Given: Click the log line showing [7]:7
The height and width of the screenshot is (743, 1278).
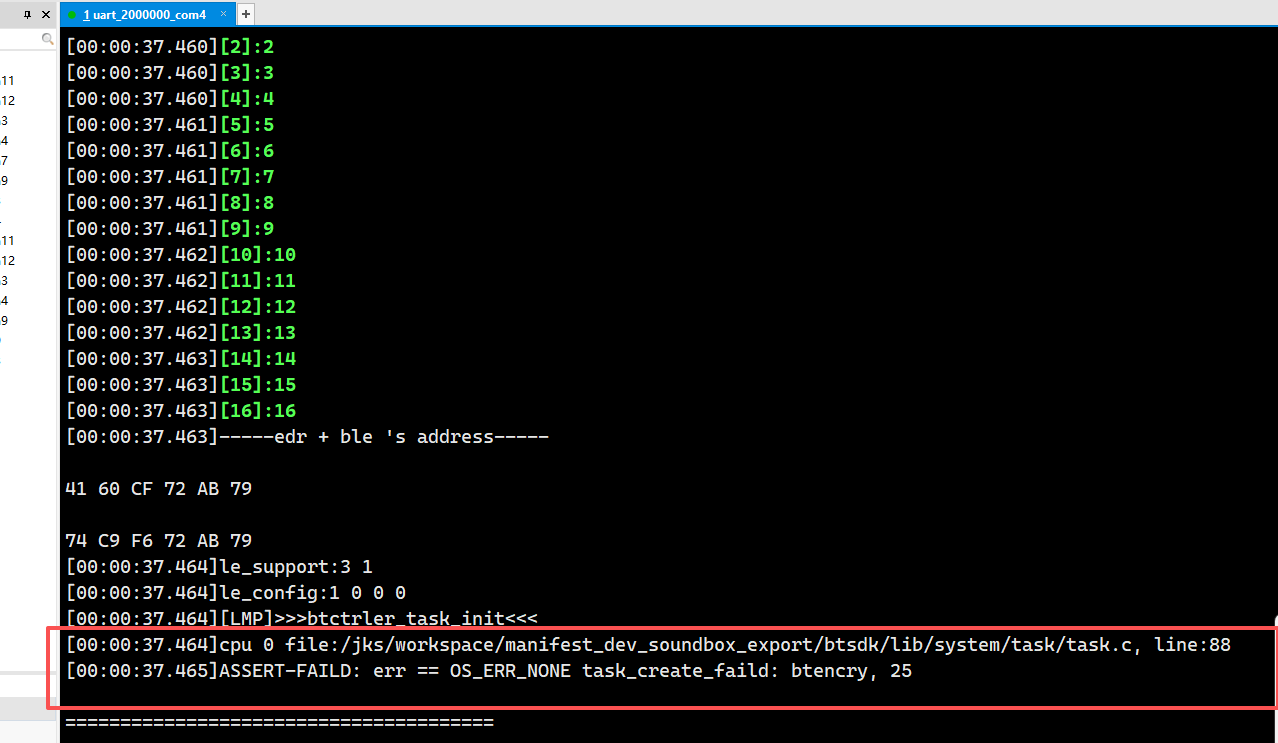Looking at the screenshot, I should tap(170, 177).
